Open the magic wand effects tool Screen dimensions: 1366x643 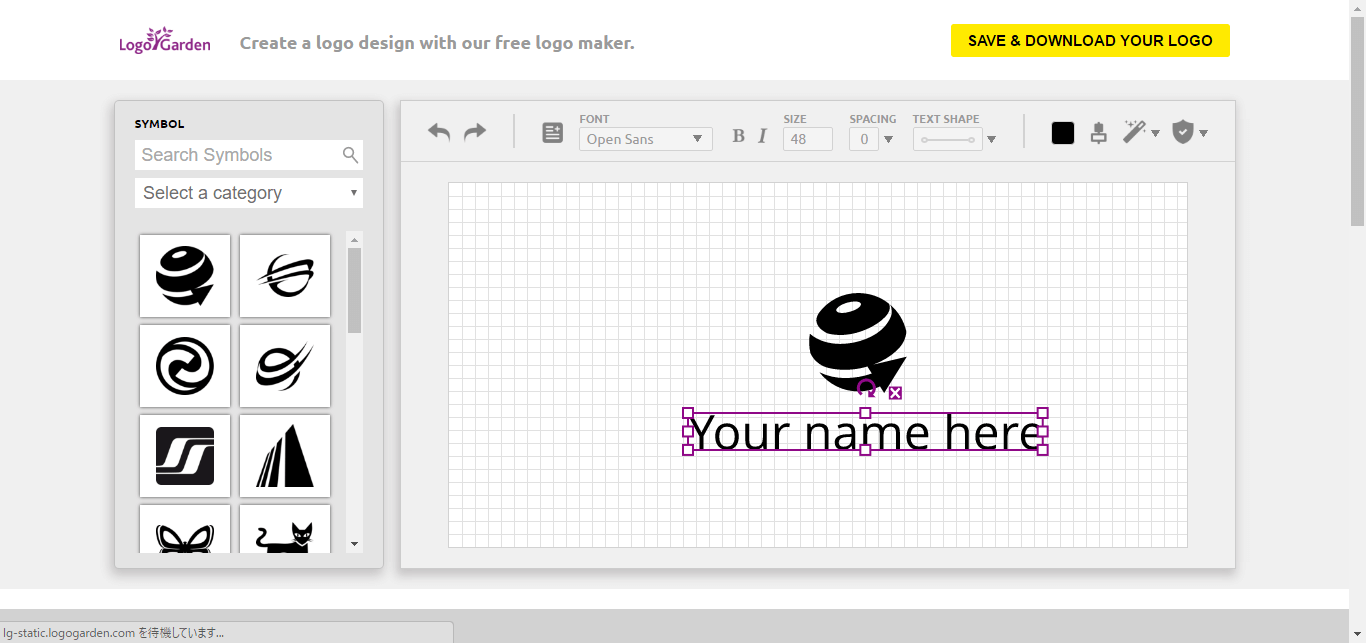point(1134,132)
